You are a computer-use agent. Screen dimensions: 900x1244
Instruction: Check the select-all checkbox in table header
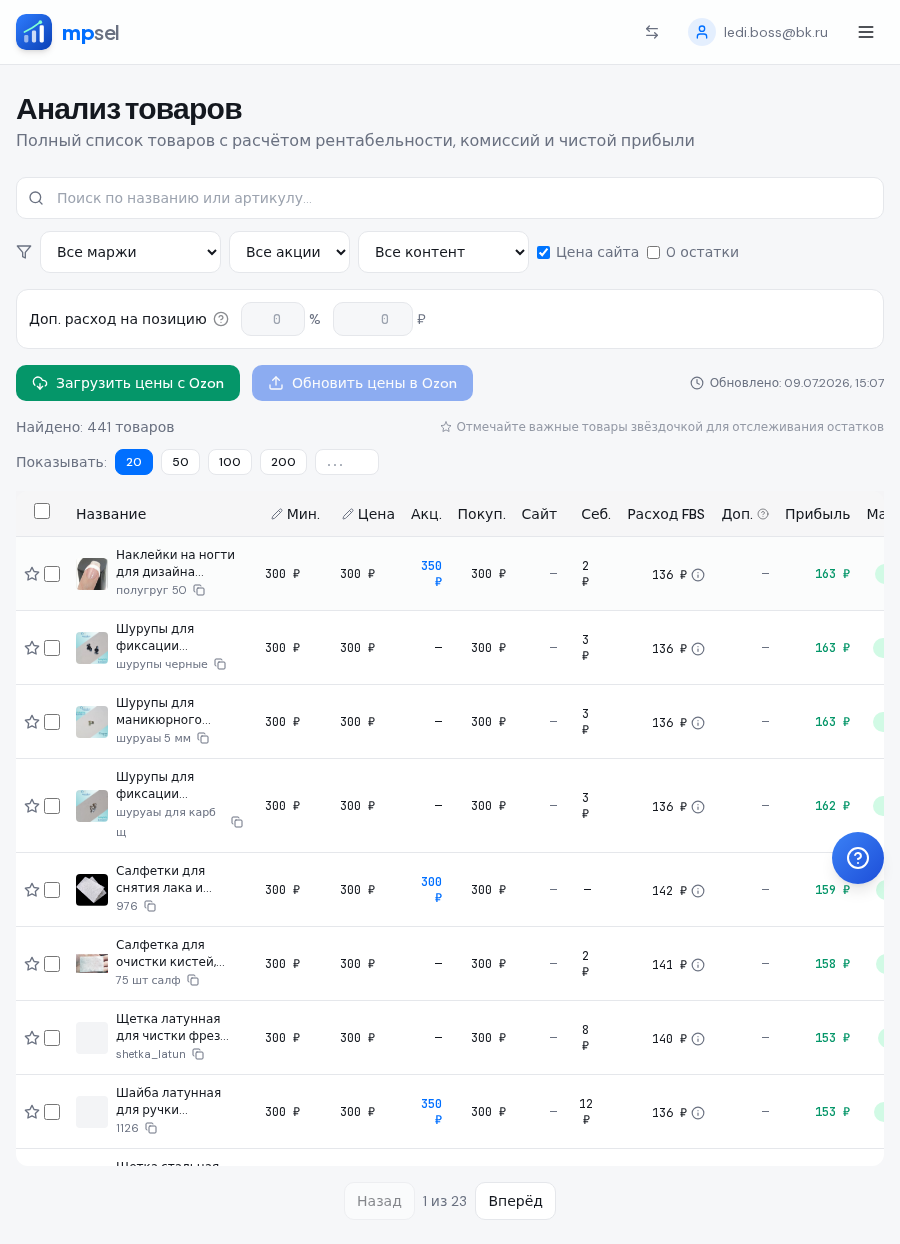pos(42,511)
